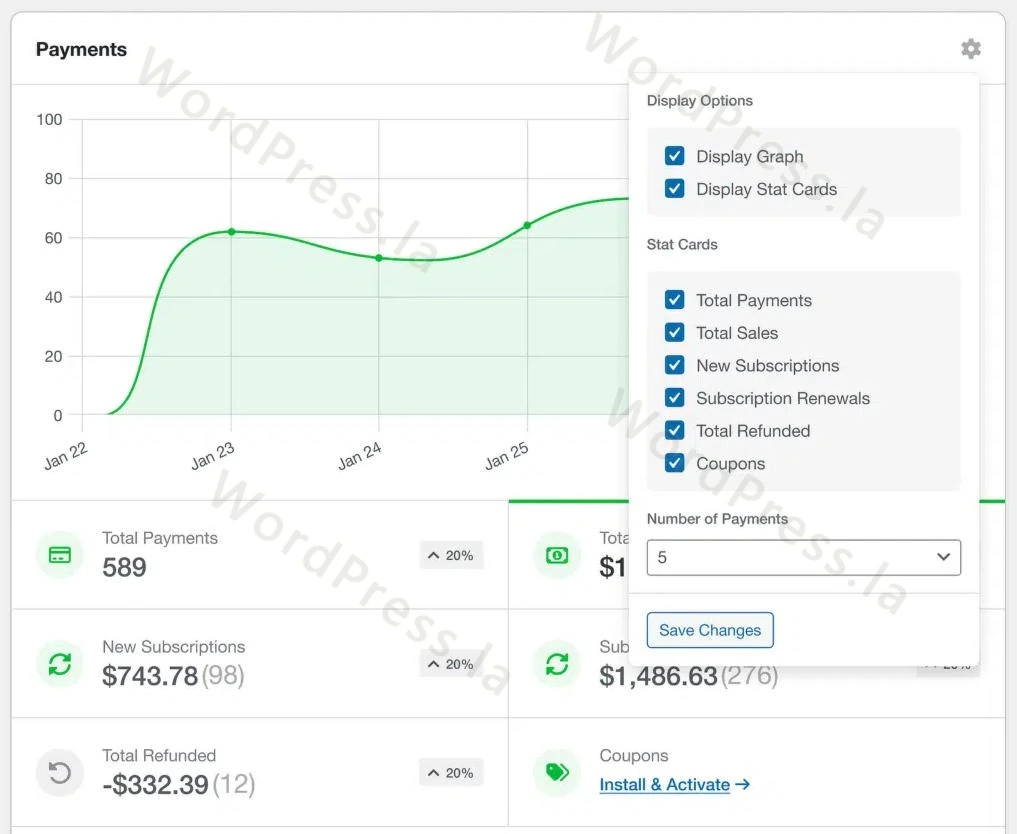The image size is (1017, 834).
Task: Click the Total Sales money icon
Action: [557, 555]
